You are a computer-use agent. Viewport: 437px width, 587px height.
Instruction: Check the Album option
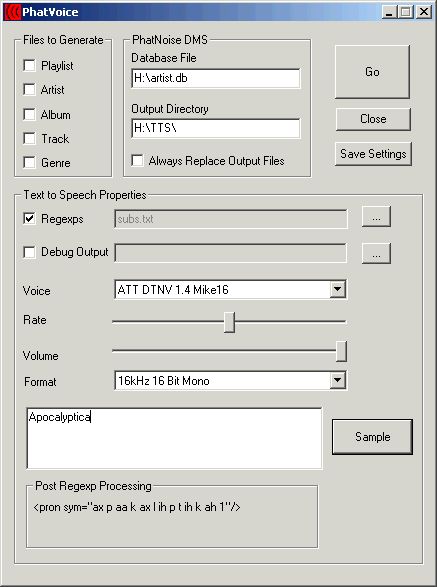29,114
